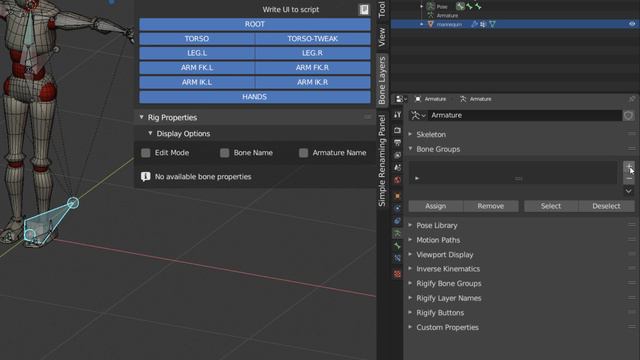Open the Render properties tab icon
This screenshot has height=360, width=640.
tap(397, 130)
